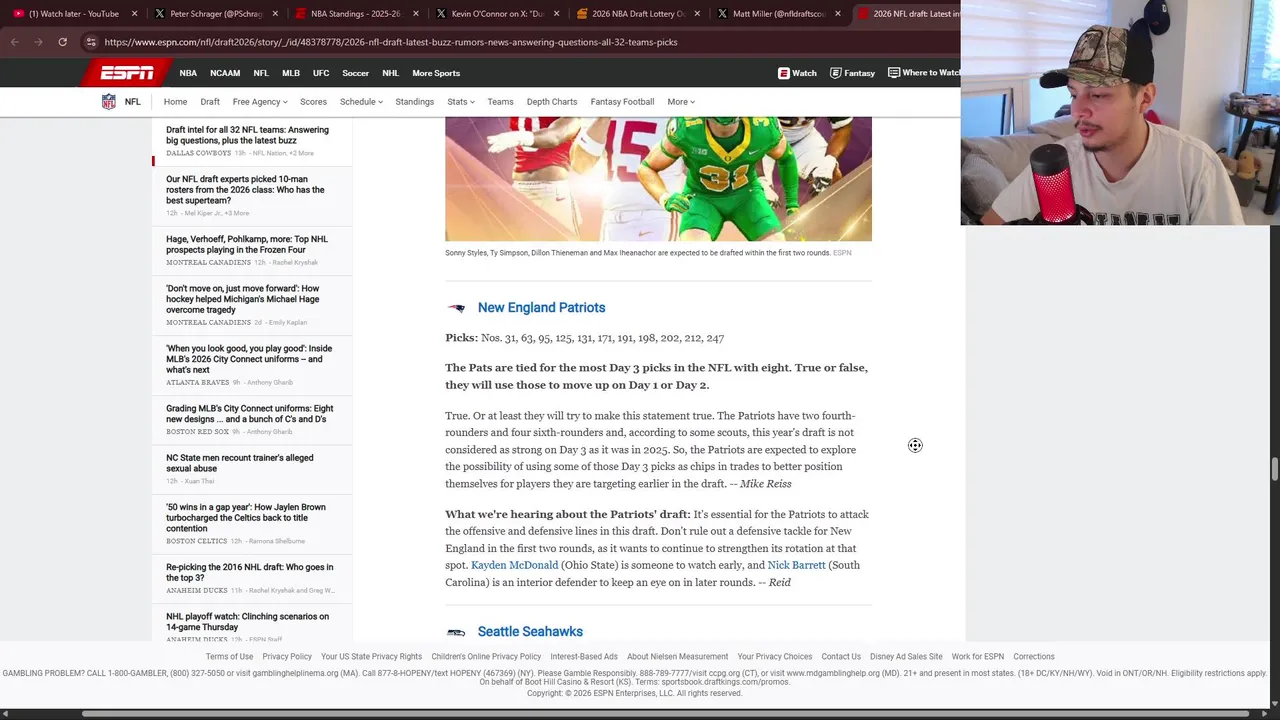Viewport: 1280px width, 720px height.
Task: Open NC State trainer abuse story
Action: point(240,463)
